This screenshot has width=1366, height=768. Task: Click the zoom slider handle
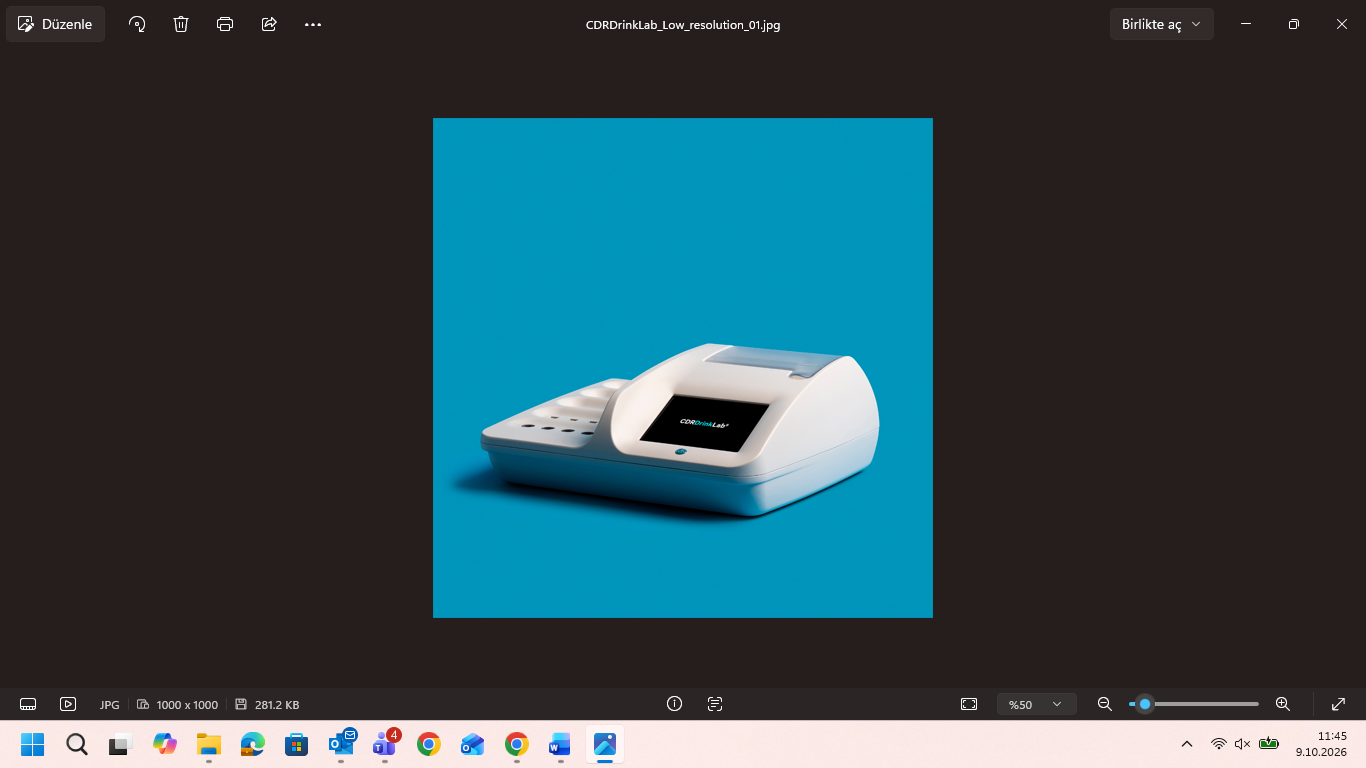pos(1145,704)
